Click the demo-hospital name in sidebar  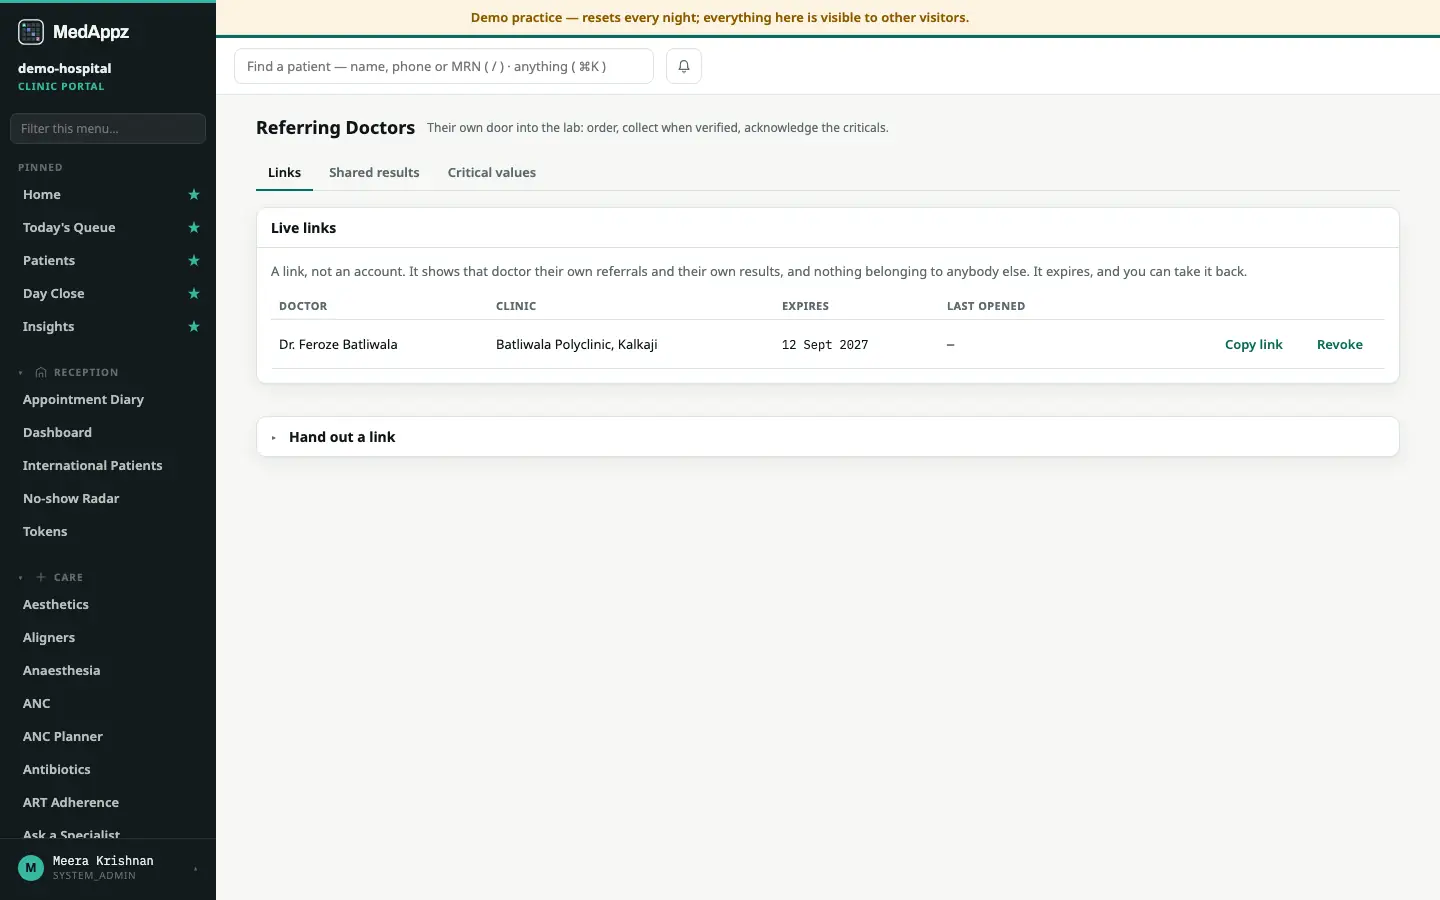[x=65, y=68]
